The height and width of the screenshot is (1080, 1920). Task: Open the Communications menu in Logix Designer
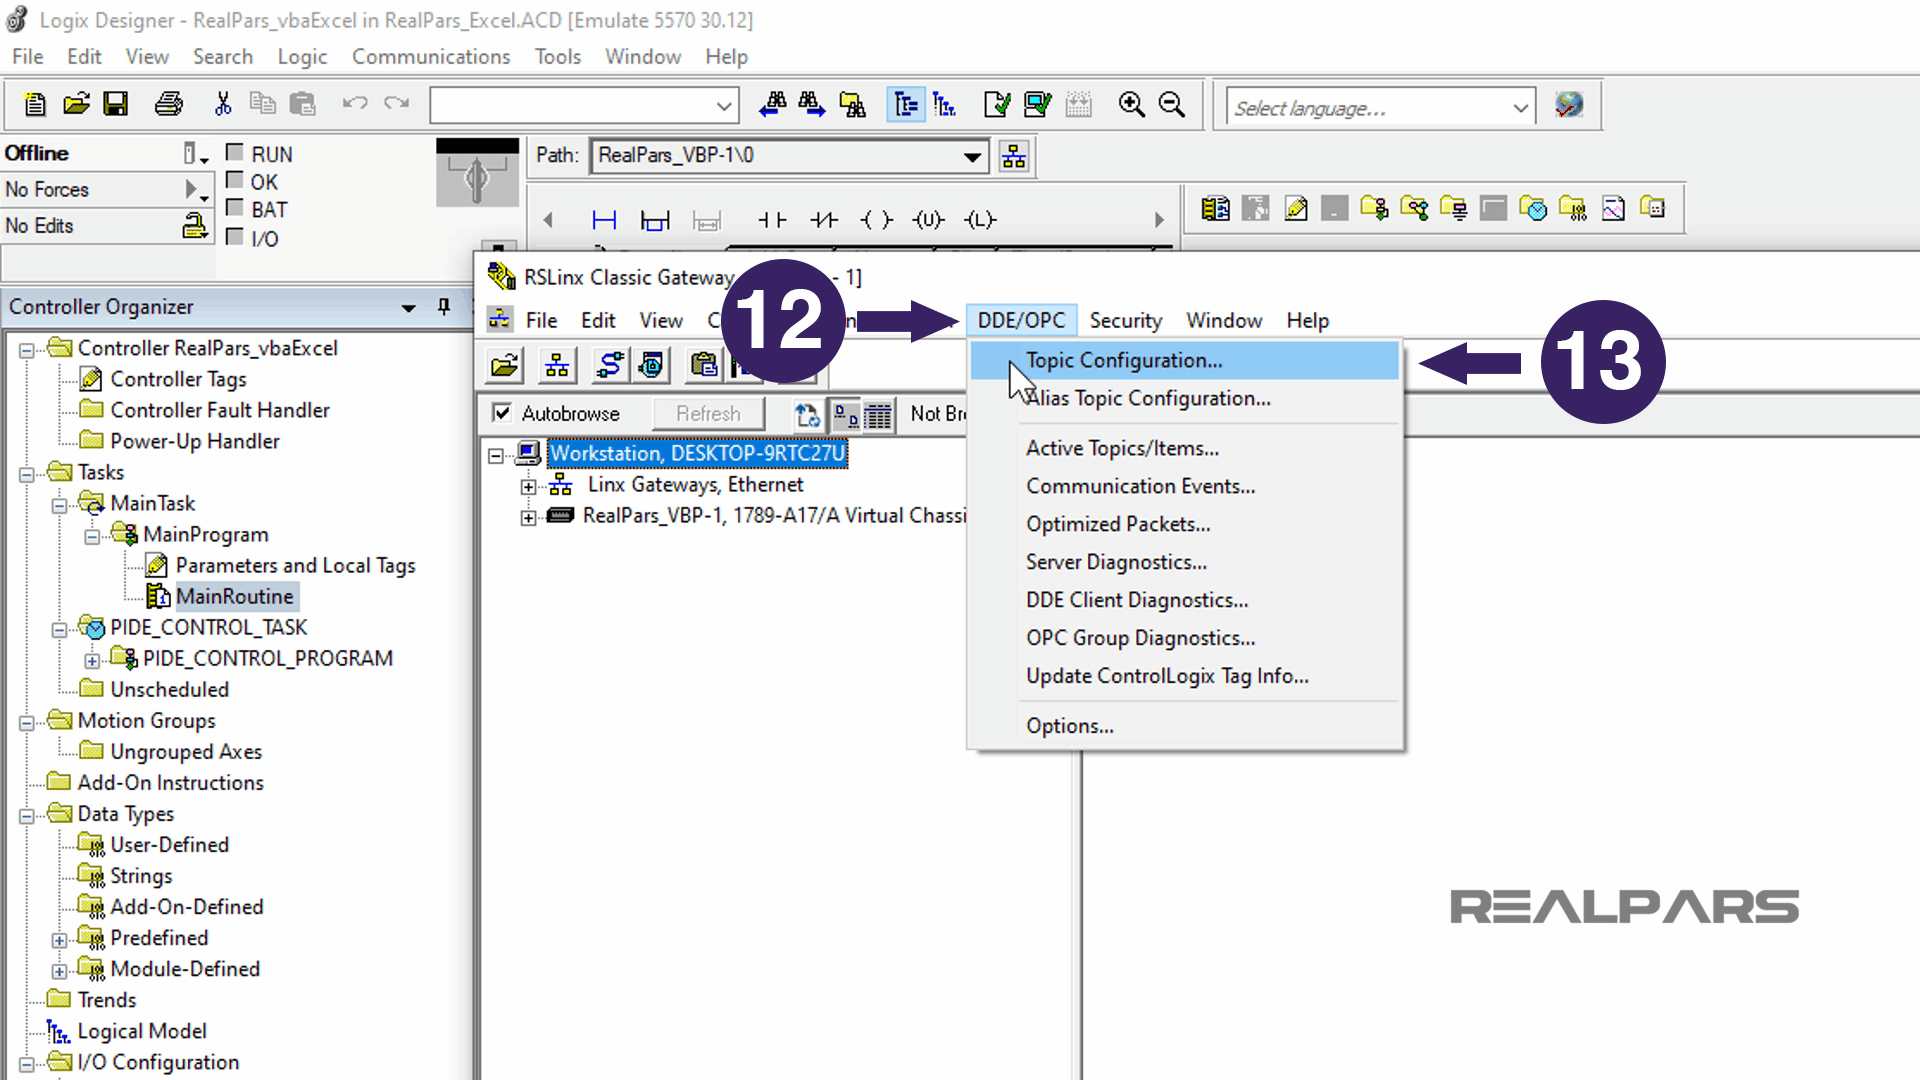431,57
